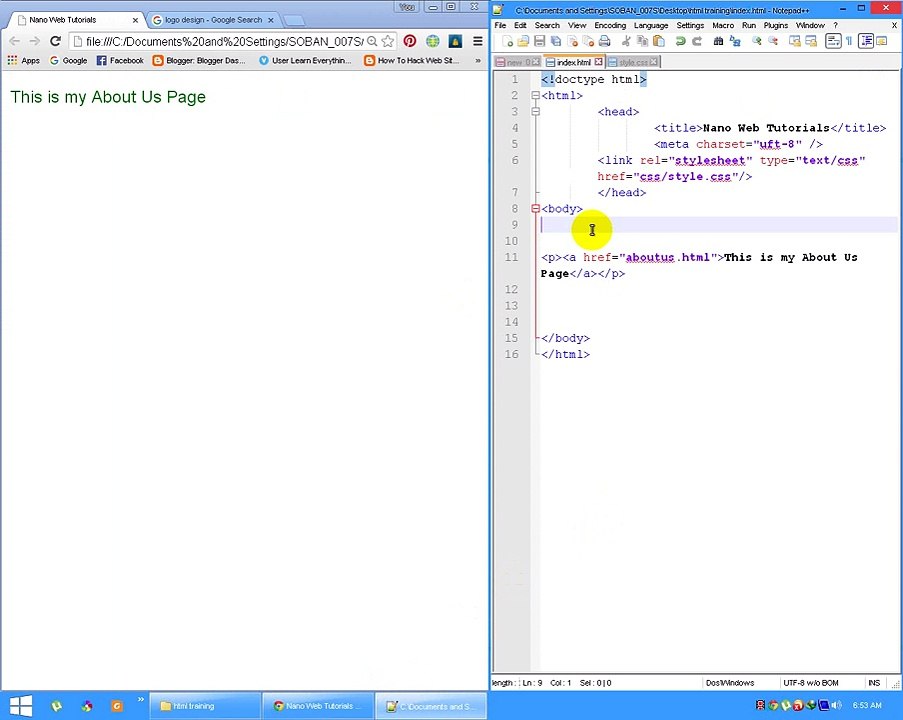903x720 pixels.
Task: Open the Google bookmark
Action: 68,60
